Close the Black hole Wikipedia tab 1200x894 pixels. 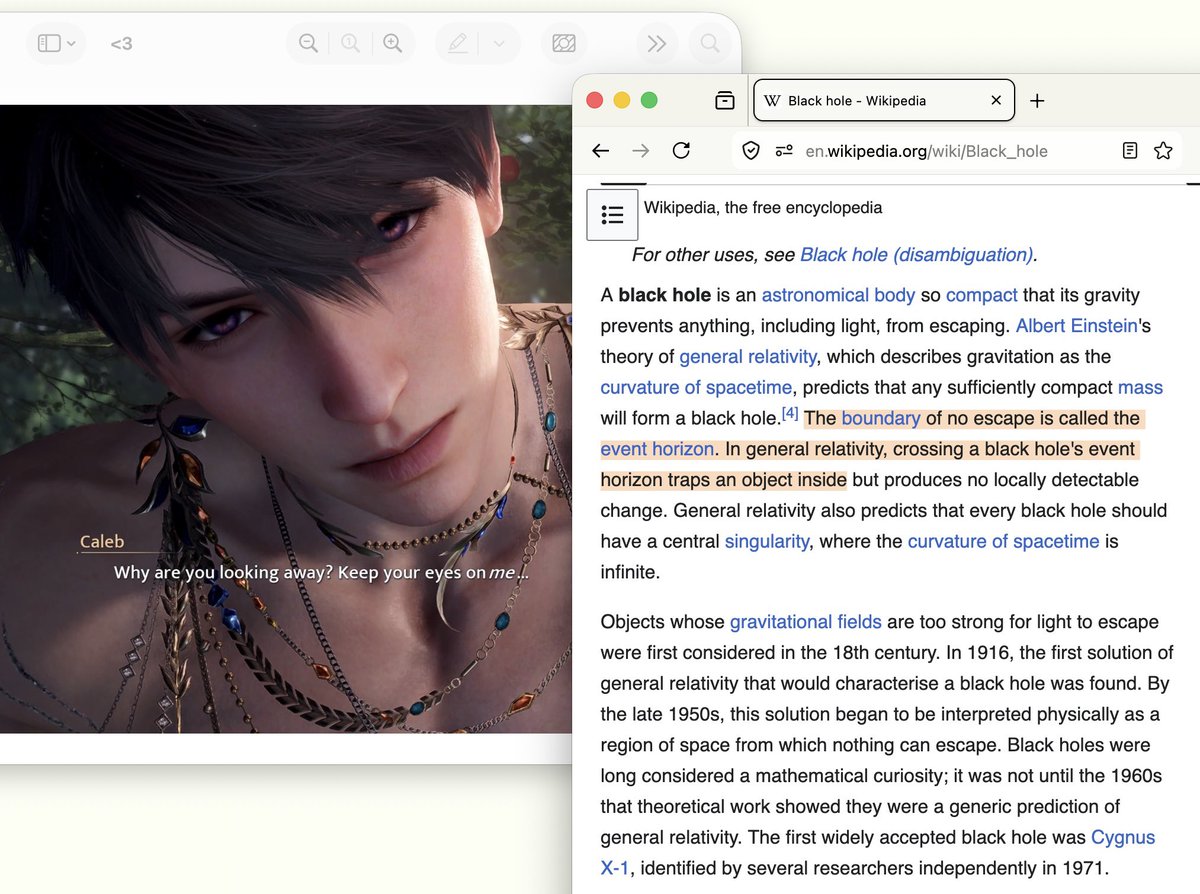point(996,100)
